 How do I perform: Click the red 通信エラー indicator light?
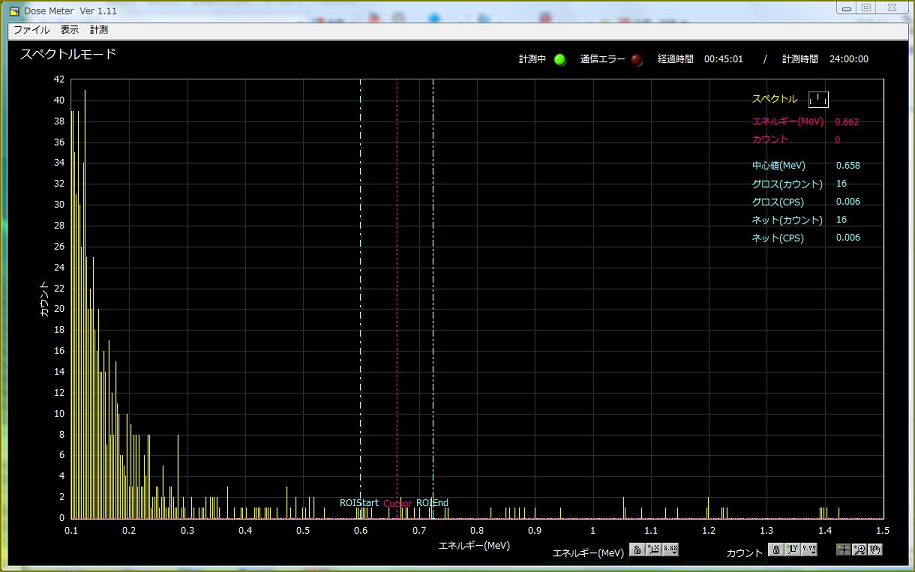click(x=637, y=60)
